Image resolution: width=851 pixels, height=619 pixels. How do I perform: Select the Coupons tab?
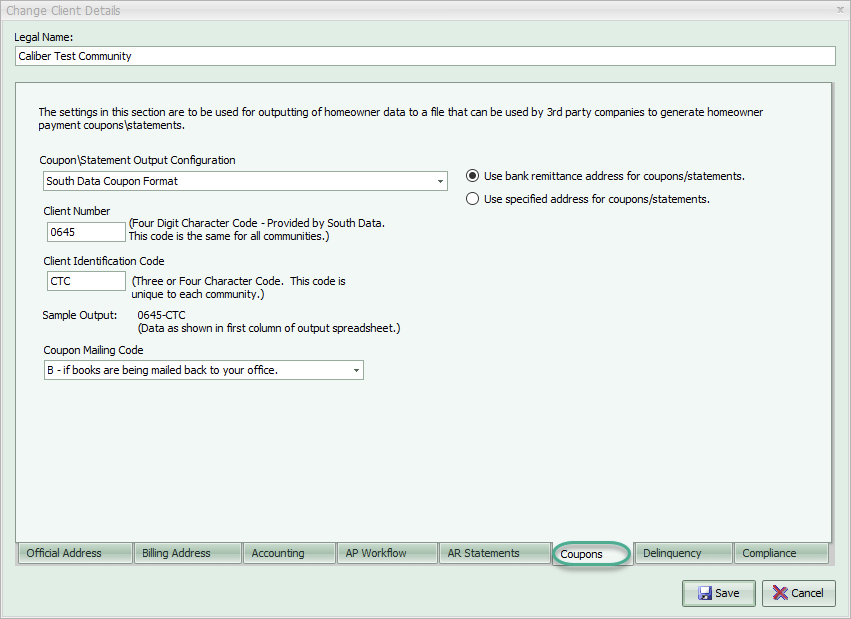(590, 553)
